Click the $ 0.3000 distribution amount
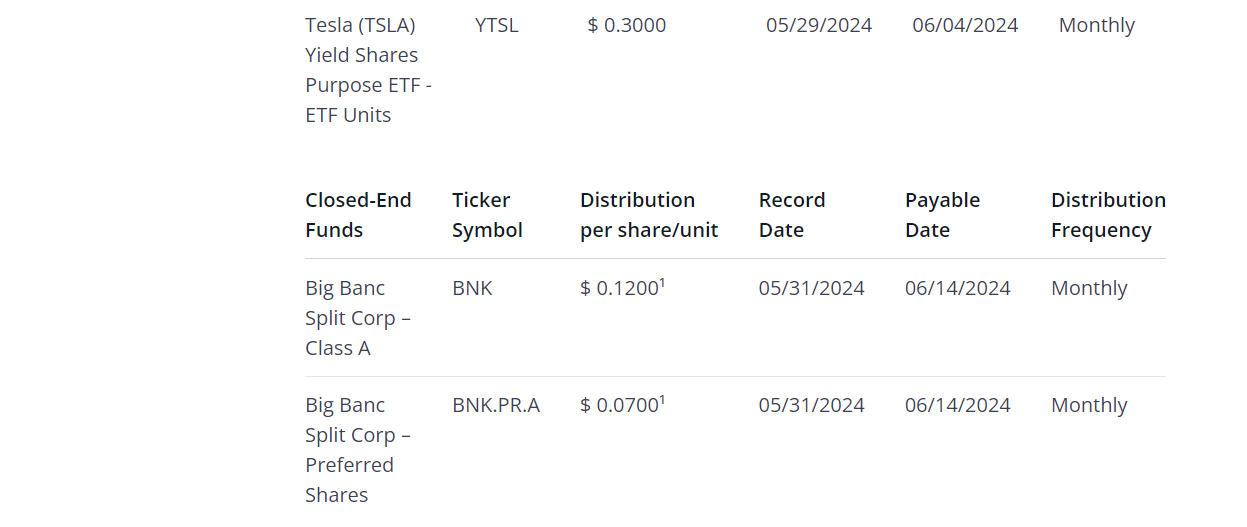The height and width of the screenshot is (527, 1247). [x=627, y=25]
